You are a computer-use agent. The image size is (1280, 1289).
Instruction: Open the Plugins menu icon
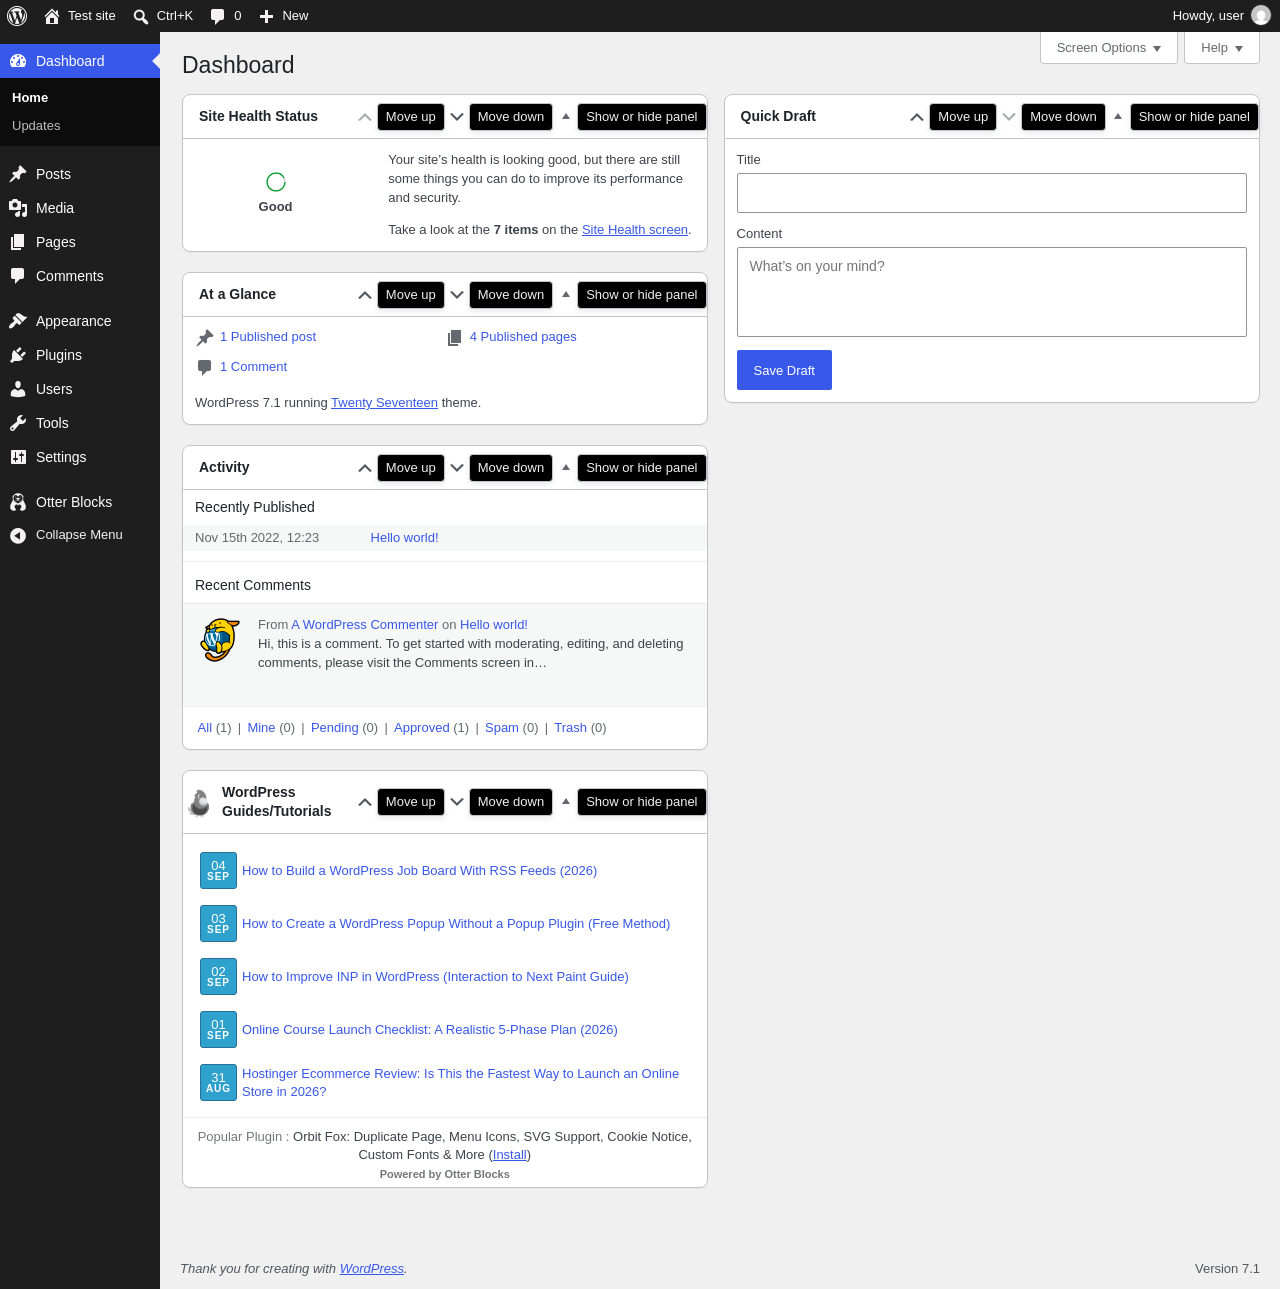coord(18,355)
